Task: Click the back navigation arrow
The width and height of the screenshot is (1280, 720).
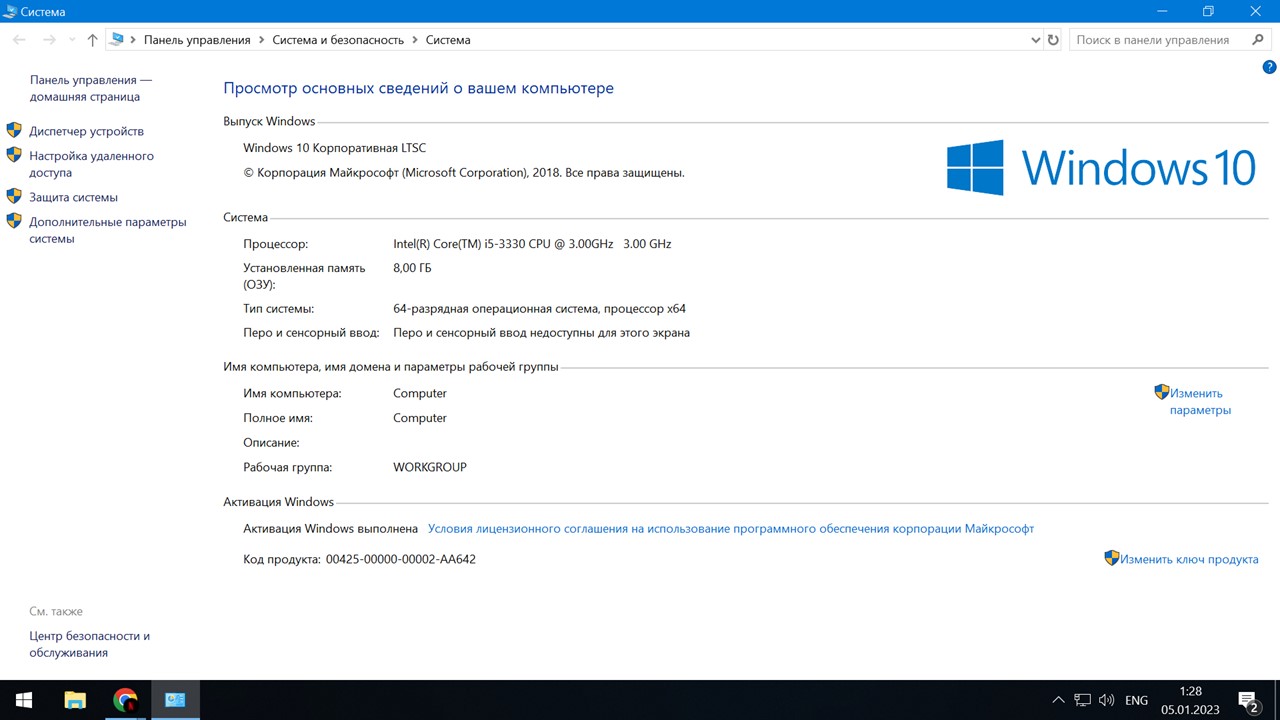Action: (19, 40)
